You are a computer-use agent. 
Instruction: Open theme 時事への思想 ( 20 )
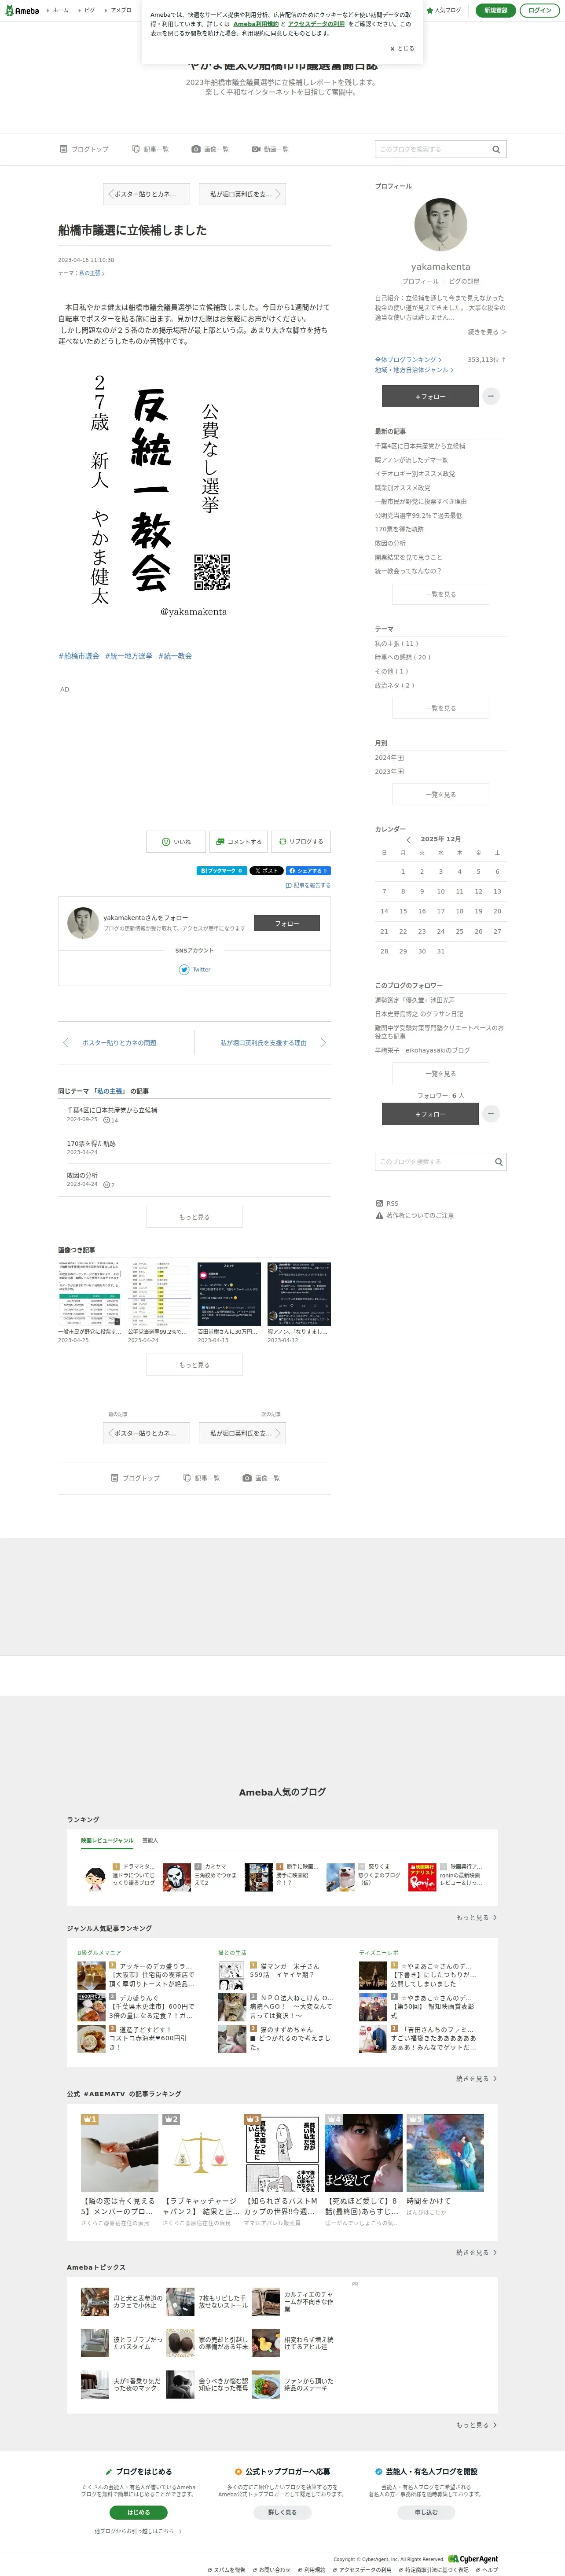[403, 657]
